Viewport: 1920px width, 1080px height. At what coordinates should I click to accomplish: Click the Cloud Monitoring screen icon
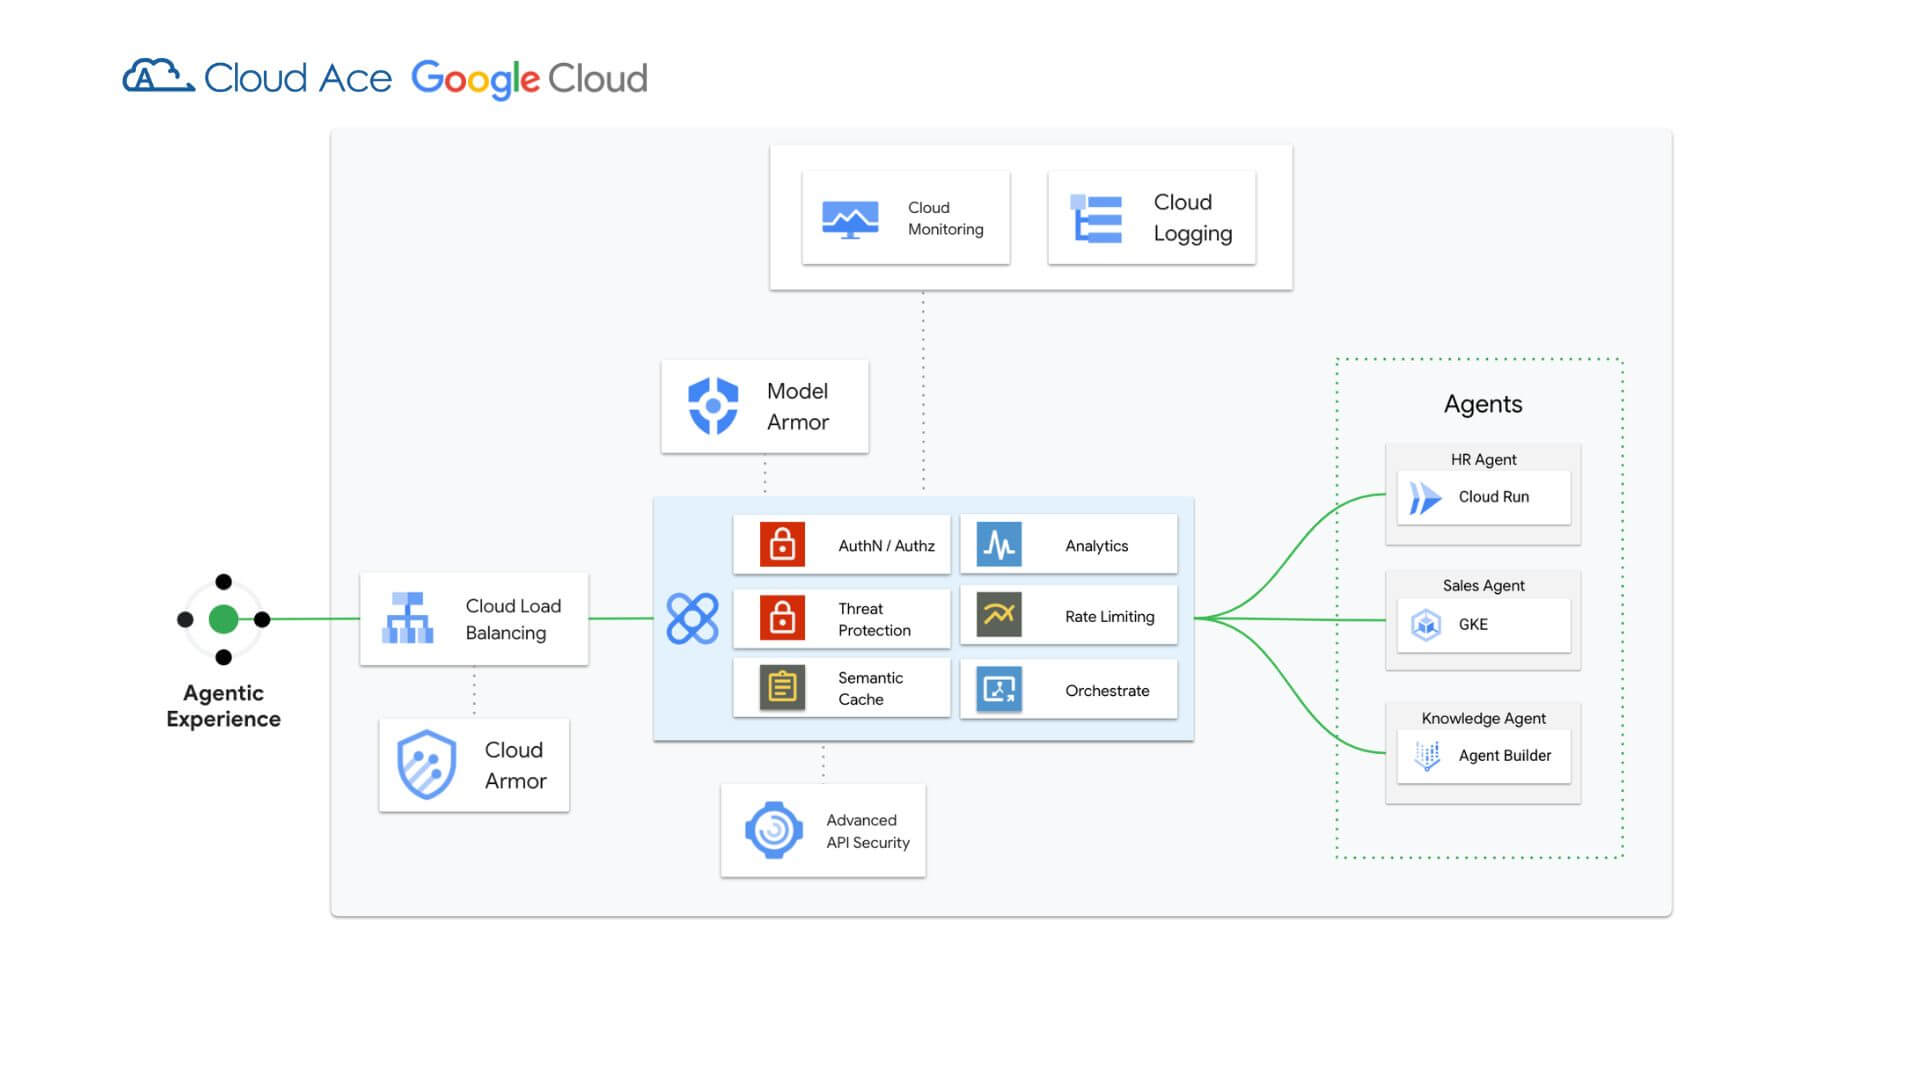pos(850,219)
